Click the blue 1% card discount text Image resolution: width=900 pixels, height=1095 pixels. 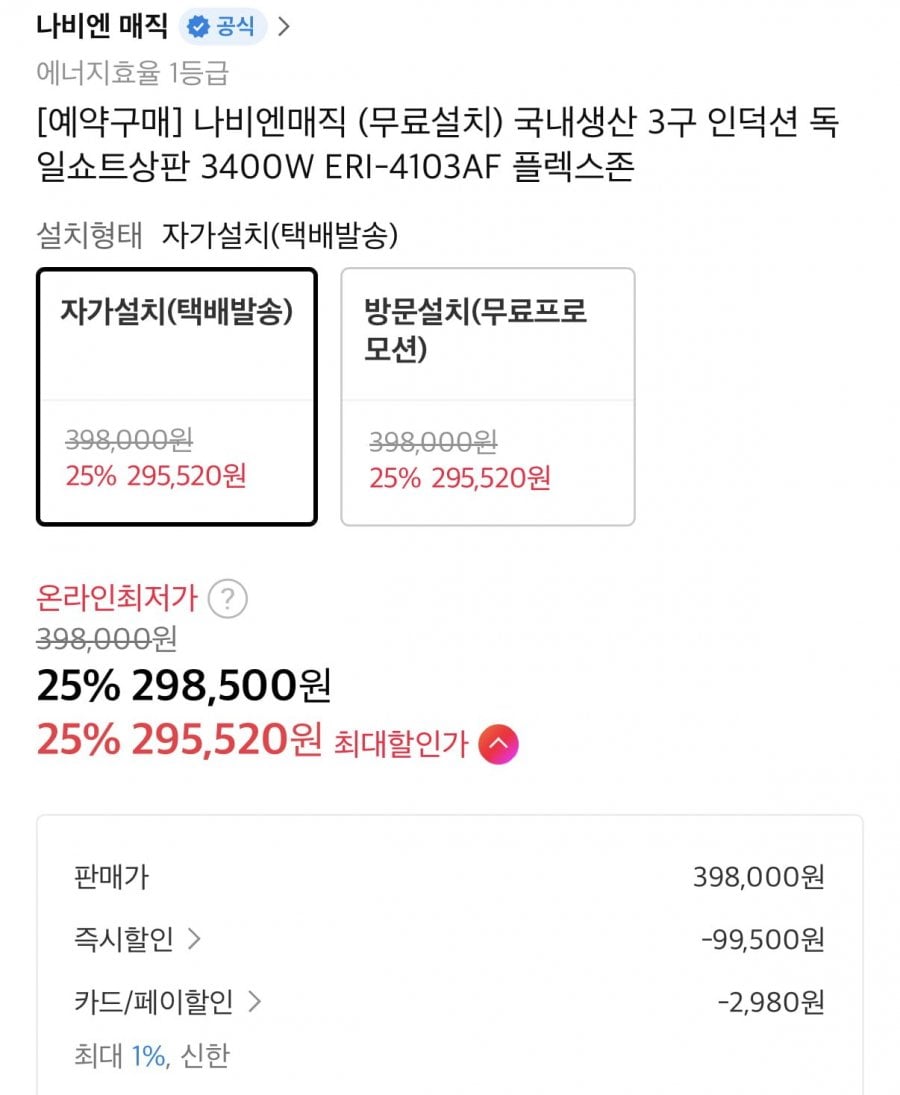tap(148, 1056)
